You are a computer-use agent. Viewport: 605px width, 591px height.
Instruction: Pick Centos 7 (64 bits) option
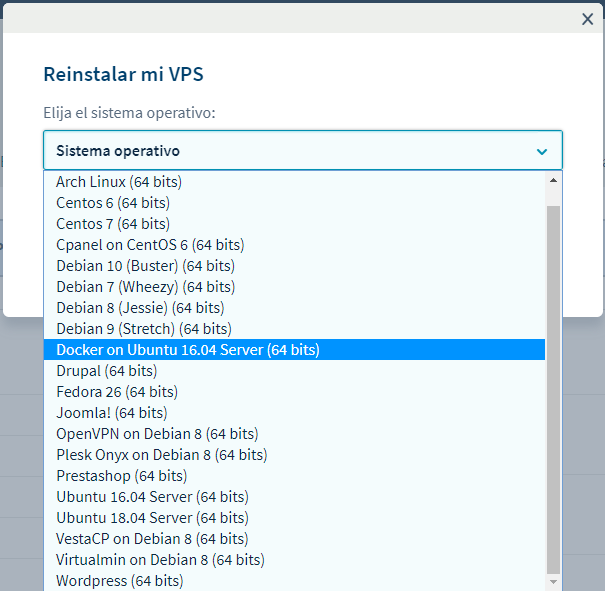(294, 224)
